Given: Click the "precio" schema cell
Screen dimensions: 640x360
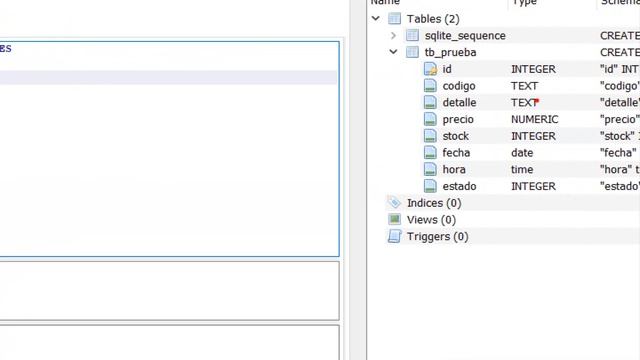Looking at the screenshot, I should point(620,119).
